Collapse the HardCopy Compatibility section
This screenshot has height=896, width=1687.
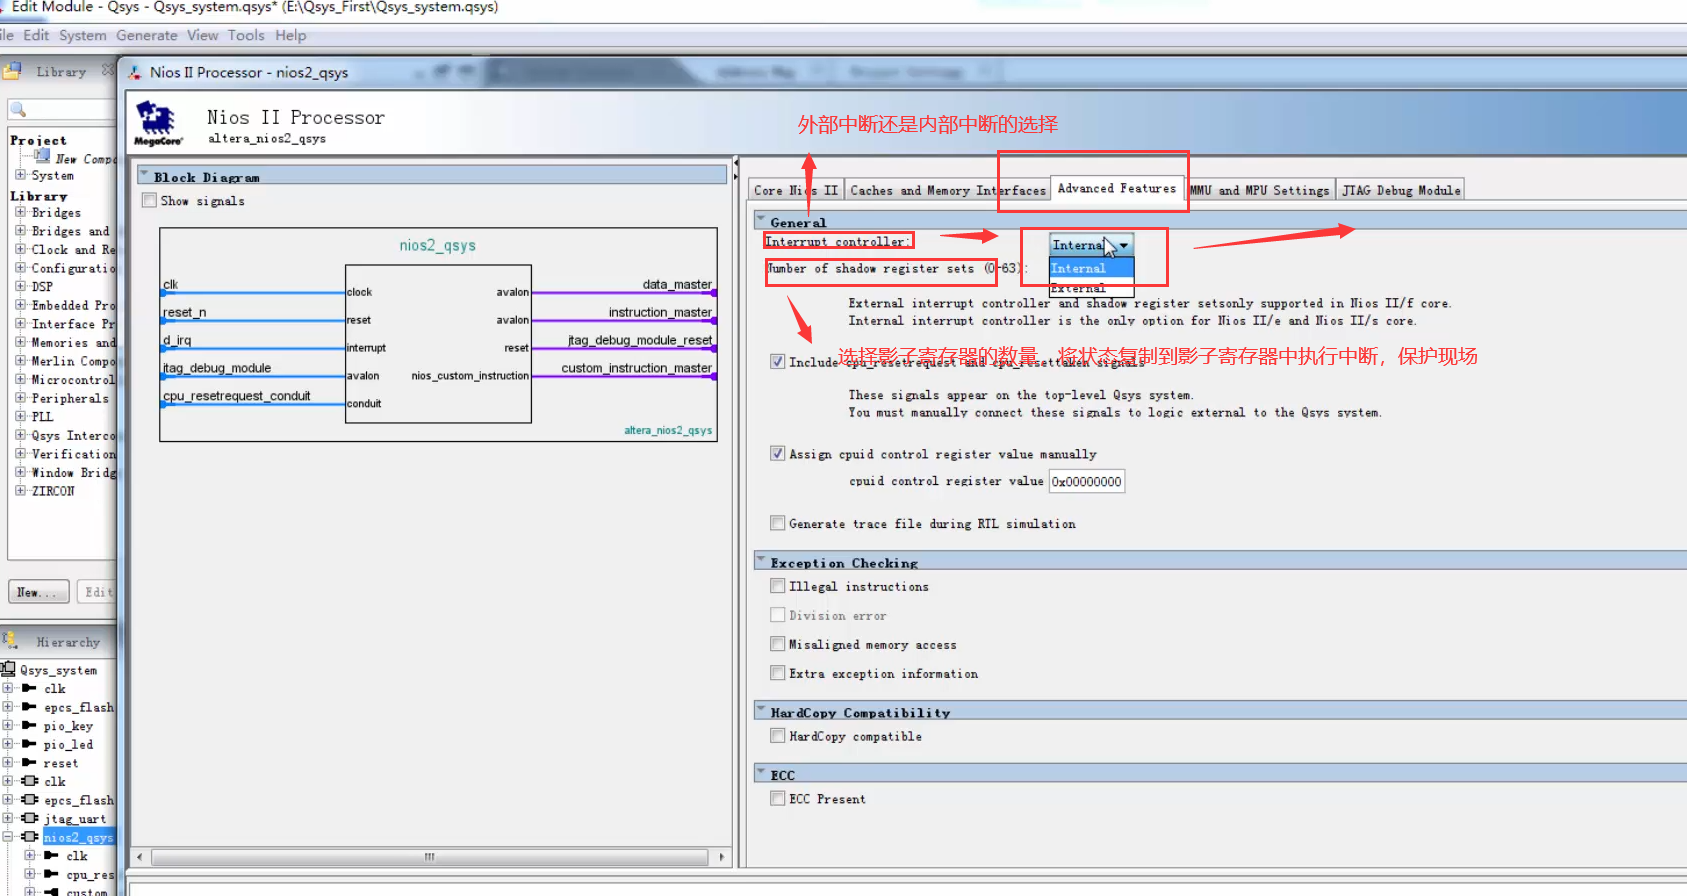[x=761, y=711]
